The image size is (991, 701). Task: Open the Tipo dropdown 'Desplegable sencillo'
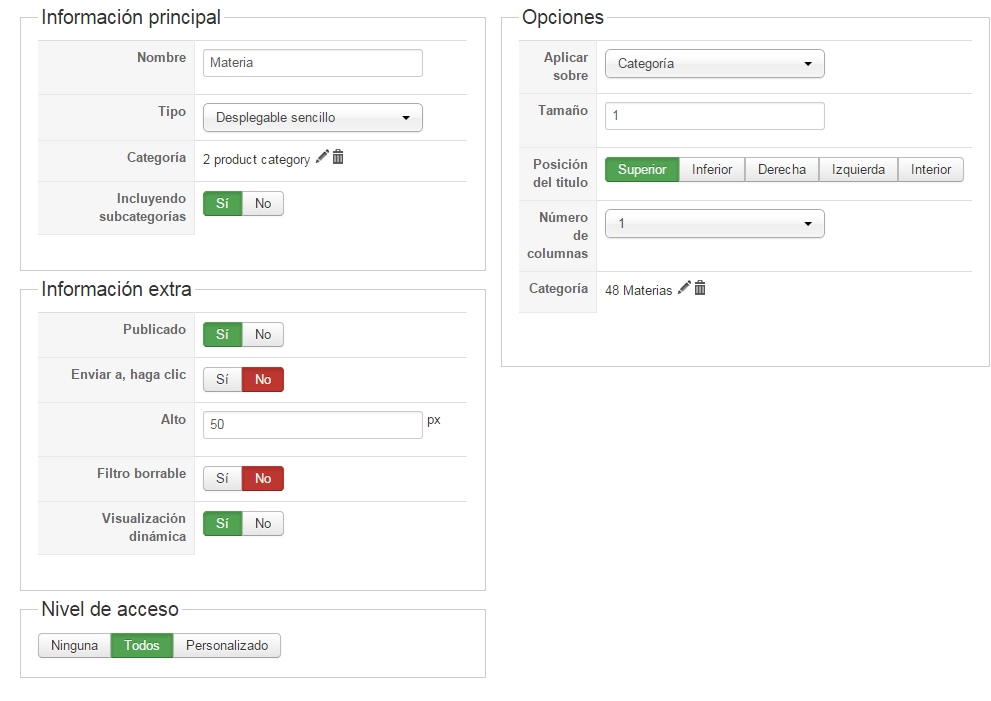coord(313,117)
